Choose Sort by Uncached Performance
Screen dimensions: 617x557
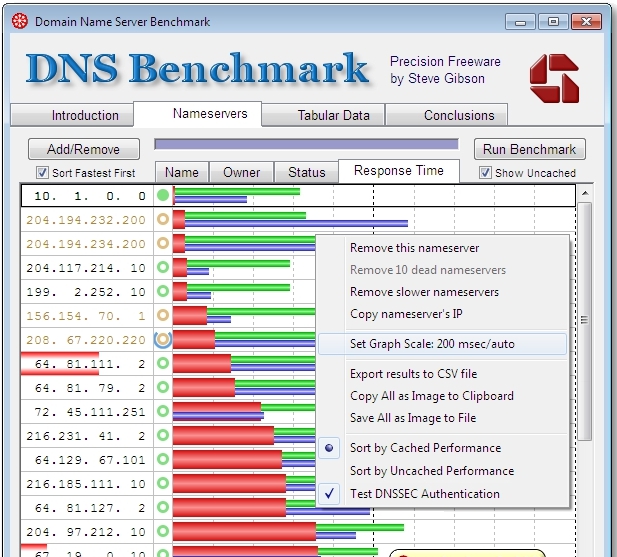(x=443, y=470)
